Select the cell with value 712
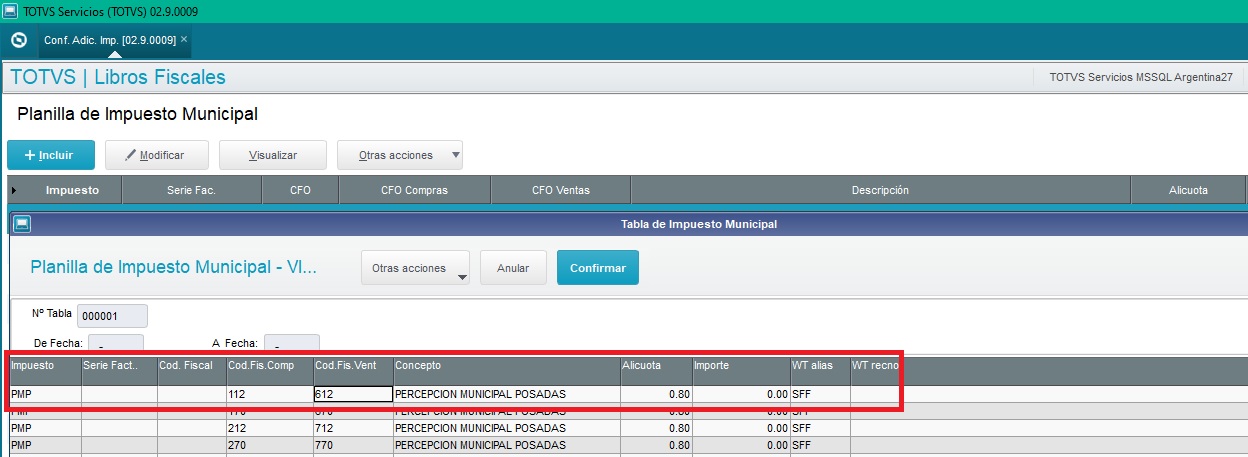The width and height of the screenshot is (1248, 457). click(352, 428)
